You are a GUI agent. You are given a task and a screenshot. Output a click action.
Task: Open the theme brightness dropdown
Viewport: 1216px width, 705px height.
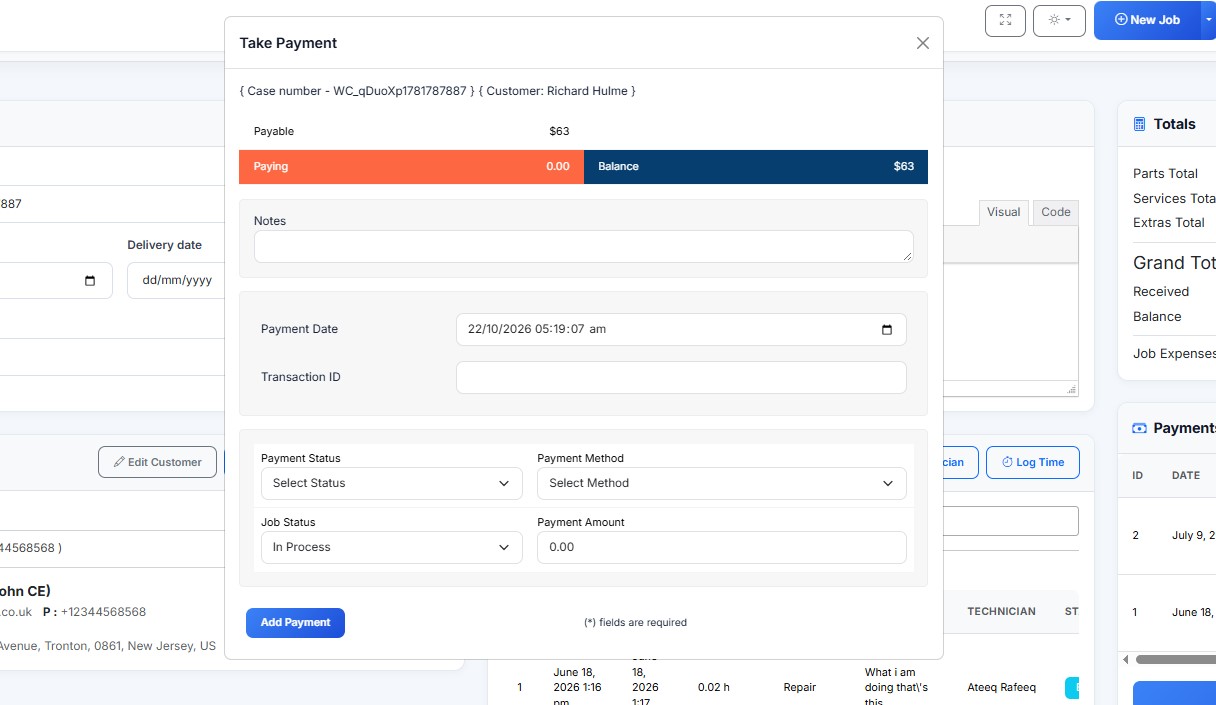pos(1060,21)
